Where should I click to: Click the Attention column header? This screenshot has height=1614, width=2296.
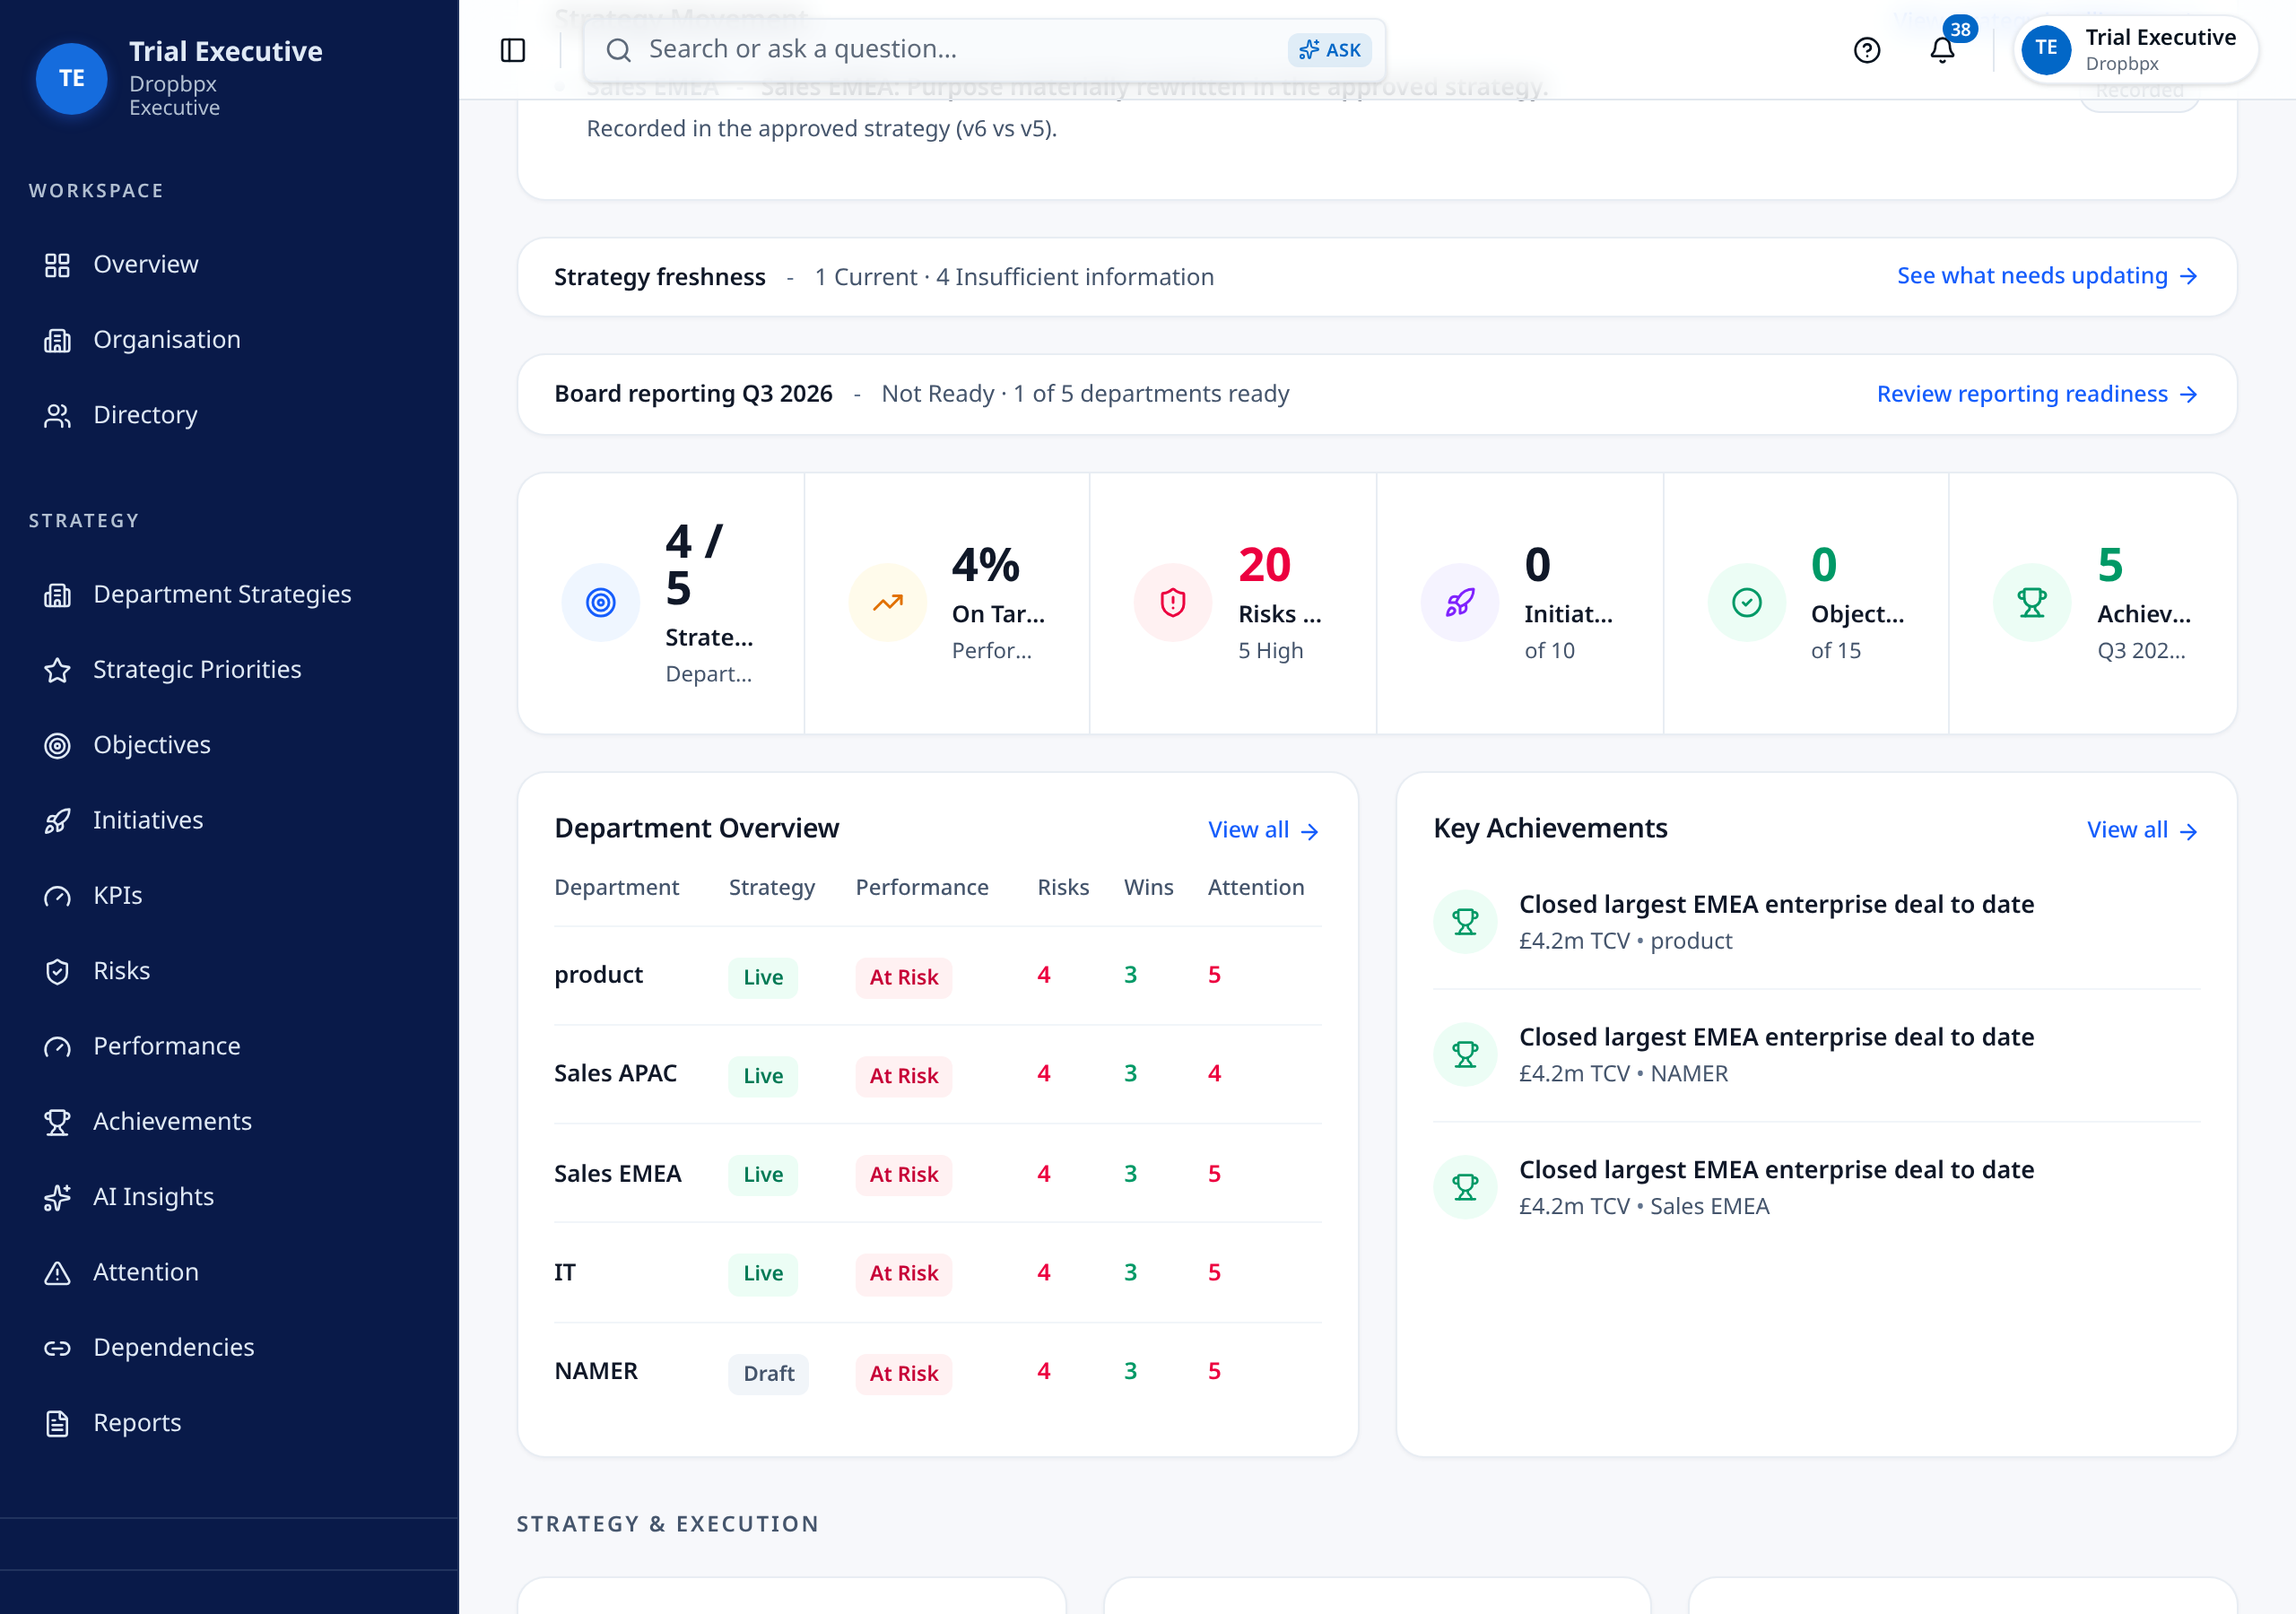[1255, 887]
